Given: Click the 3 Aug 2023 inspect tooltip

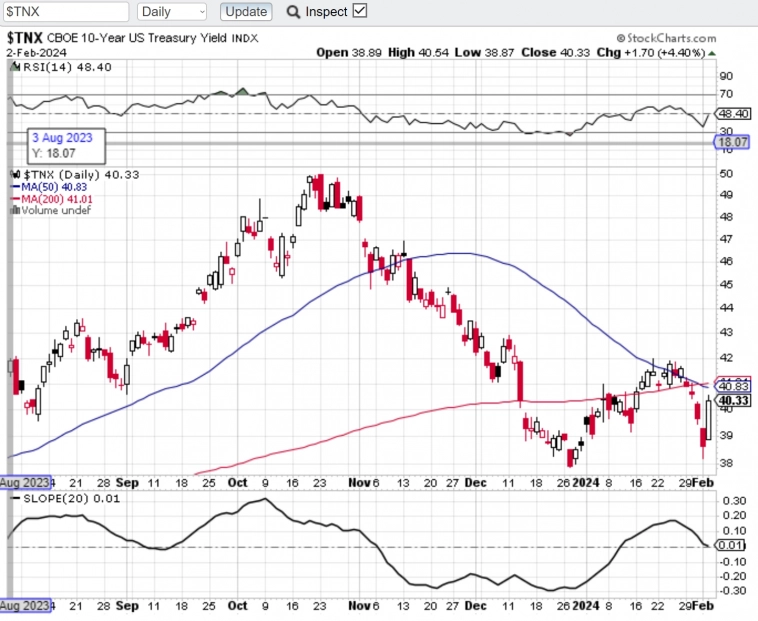Looking at the screenshot, I should coord(65,145).
